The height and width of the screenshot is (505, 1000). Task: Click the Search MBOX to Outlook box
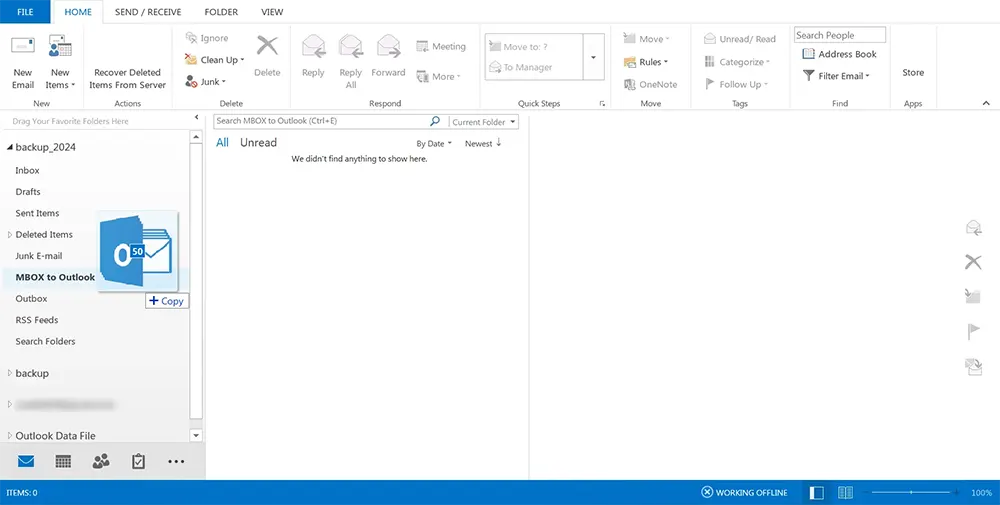coord(321,121)
